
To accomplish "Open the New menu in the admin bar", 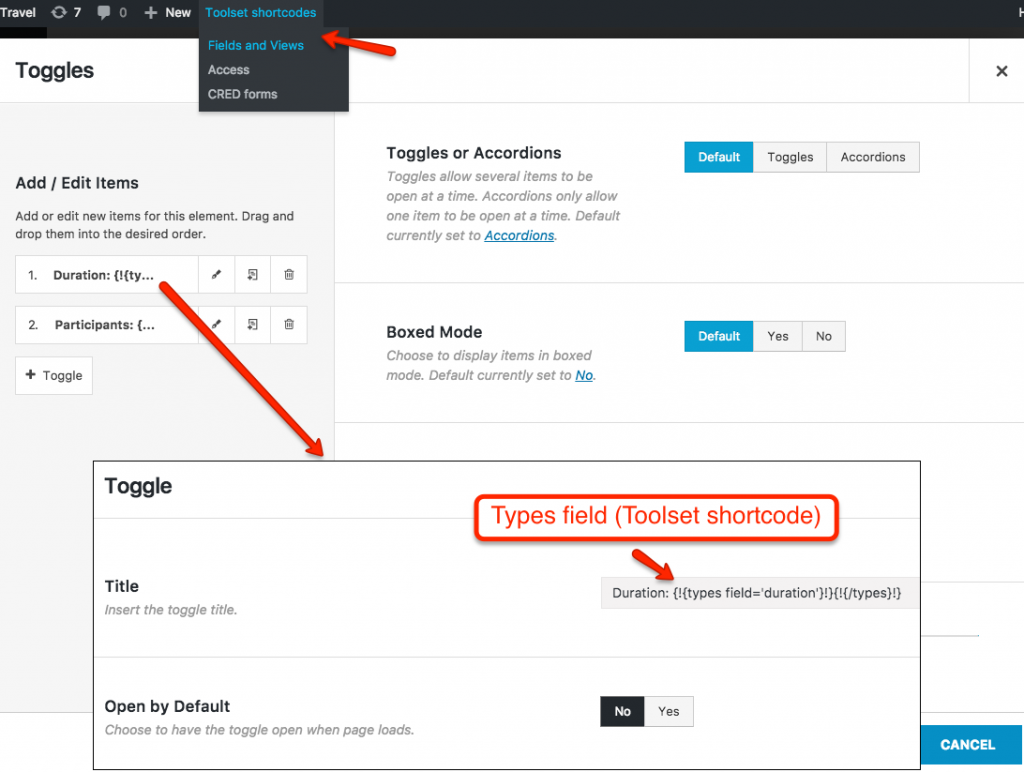I will (x=166, y=12).
